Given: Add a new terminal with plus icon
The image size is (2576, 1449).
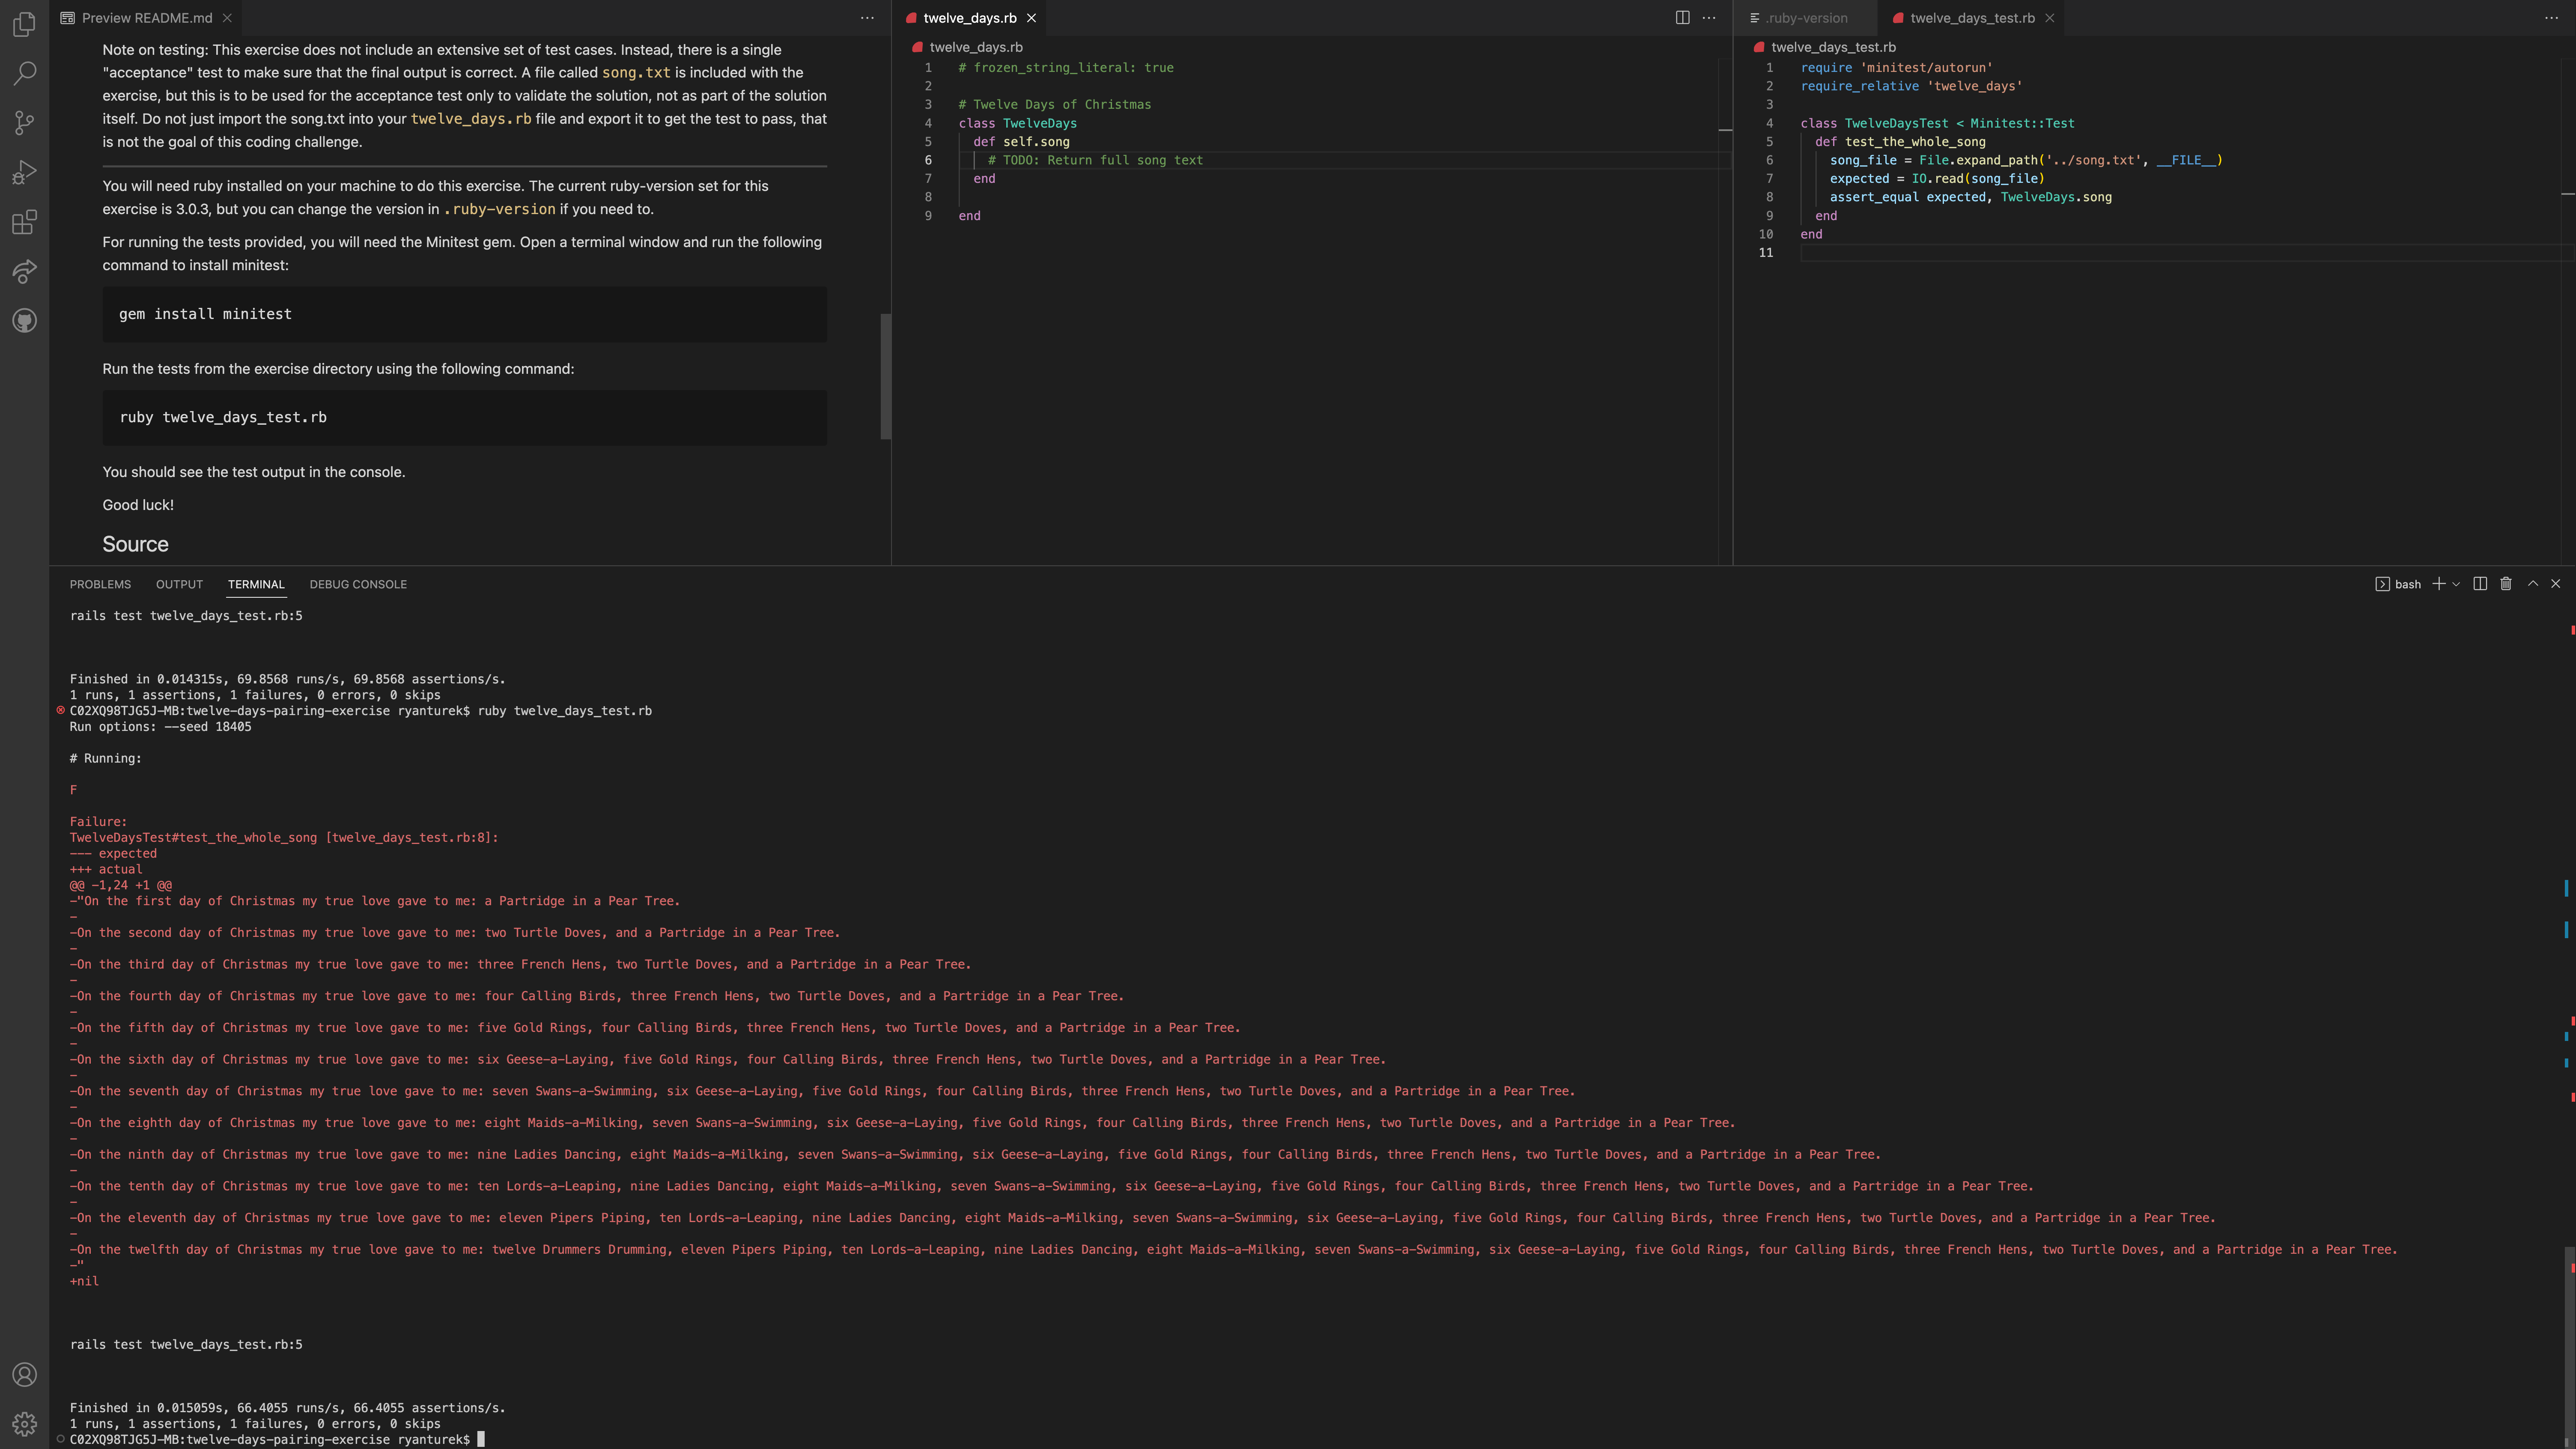Looking at the screenshot, I should point(2439,584).
